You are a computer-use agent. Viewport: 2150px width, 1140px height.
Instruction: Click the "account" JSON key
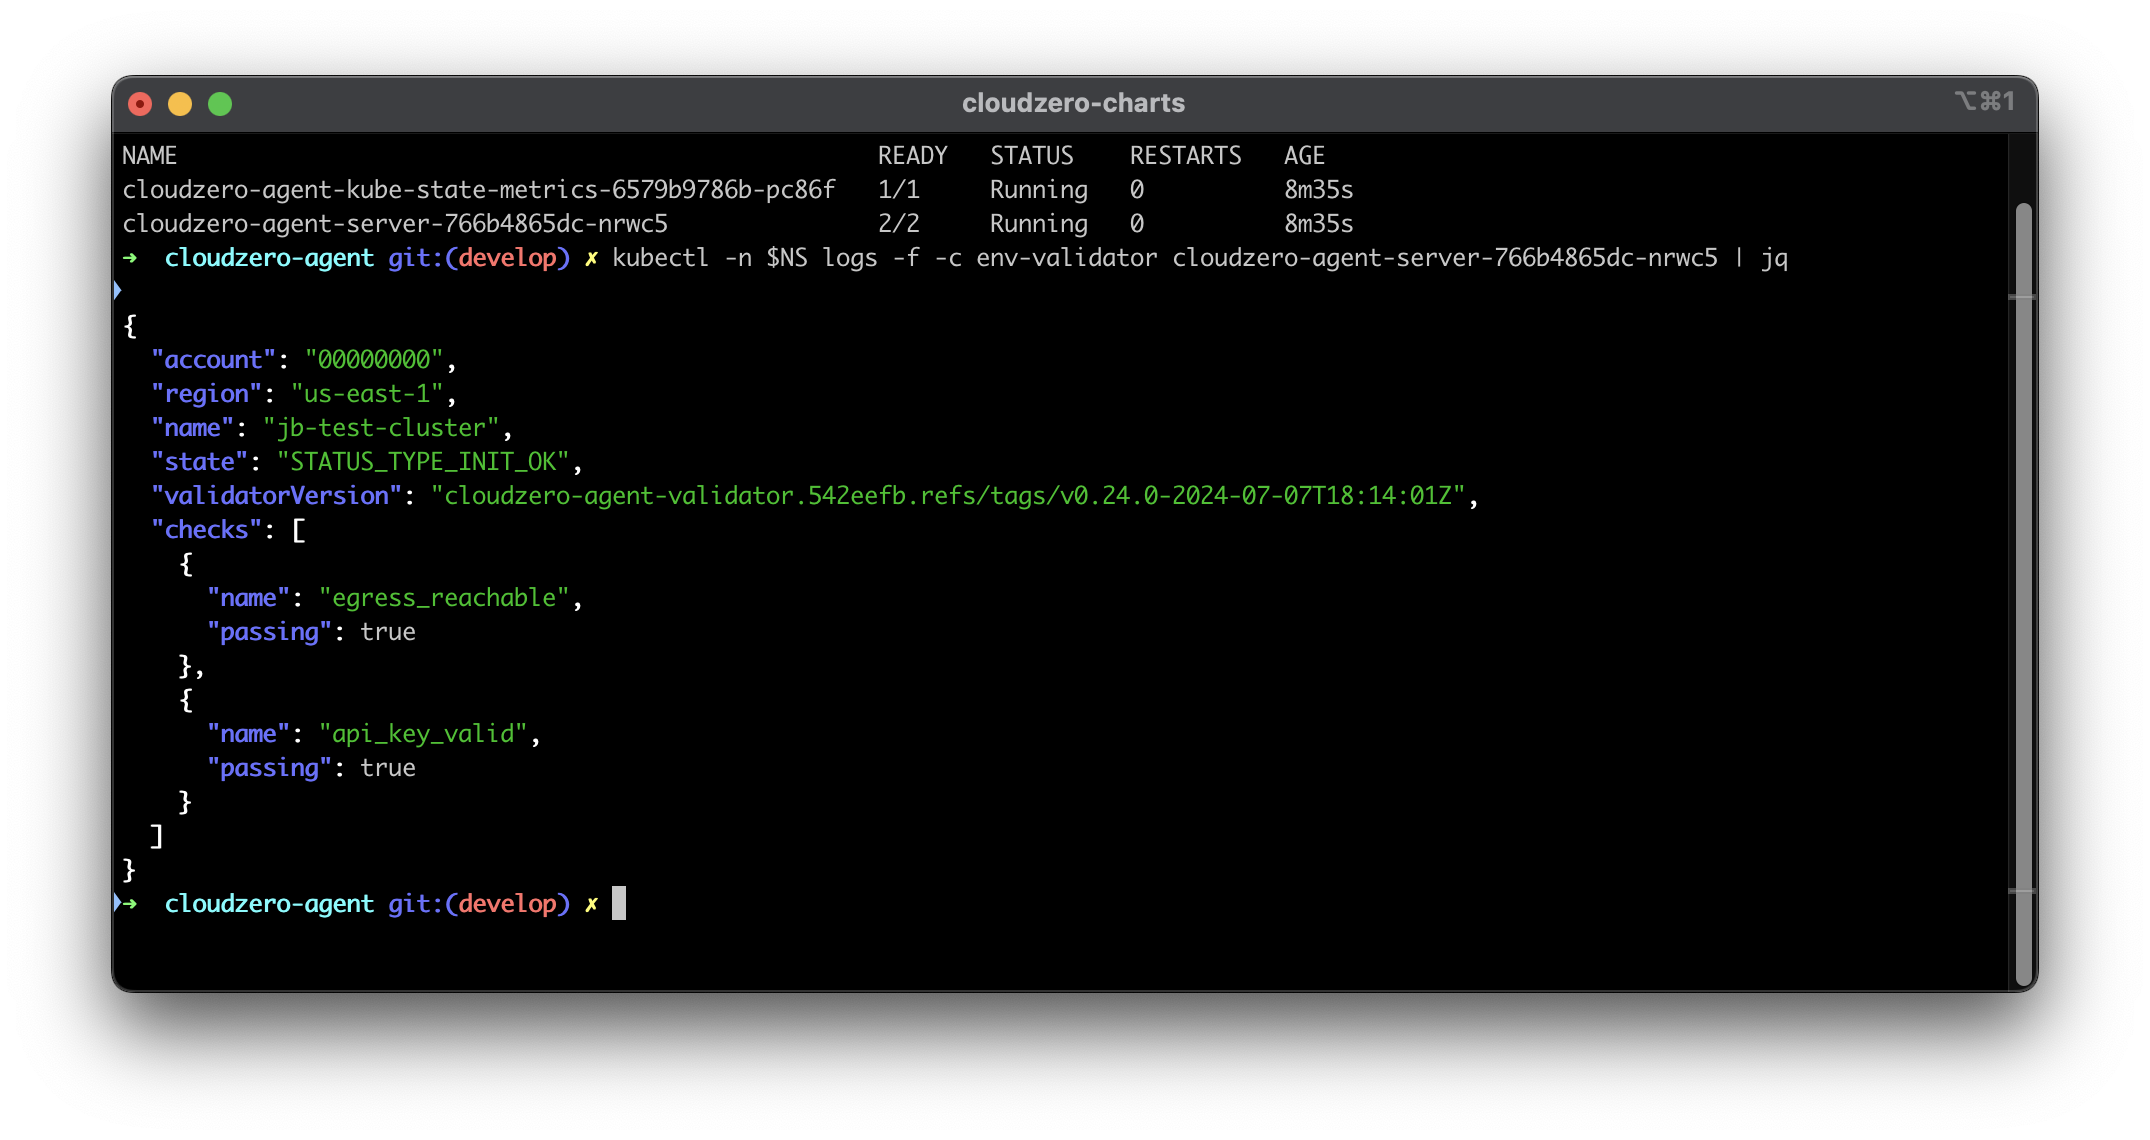pos(213,360)
